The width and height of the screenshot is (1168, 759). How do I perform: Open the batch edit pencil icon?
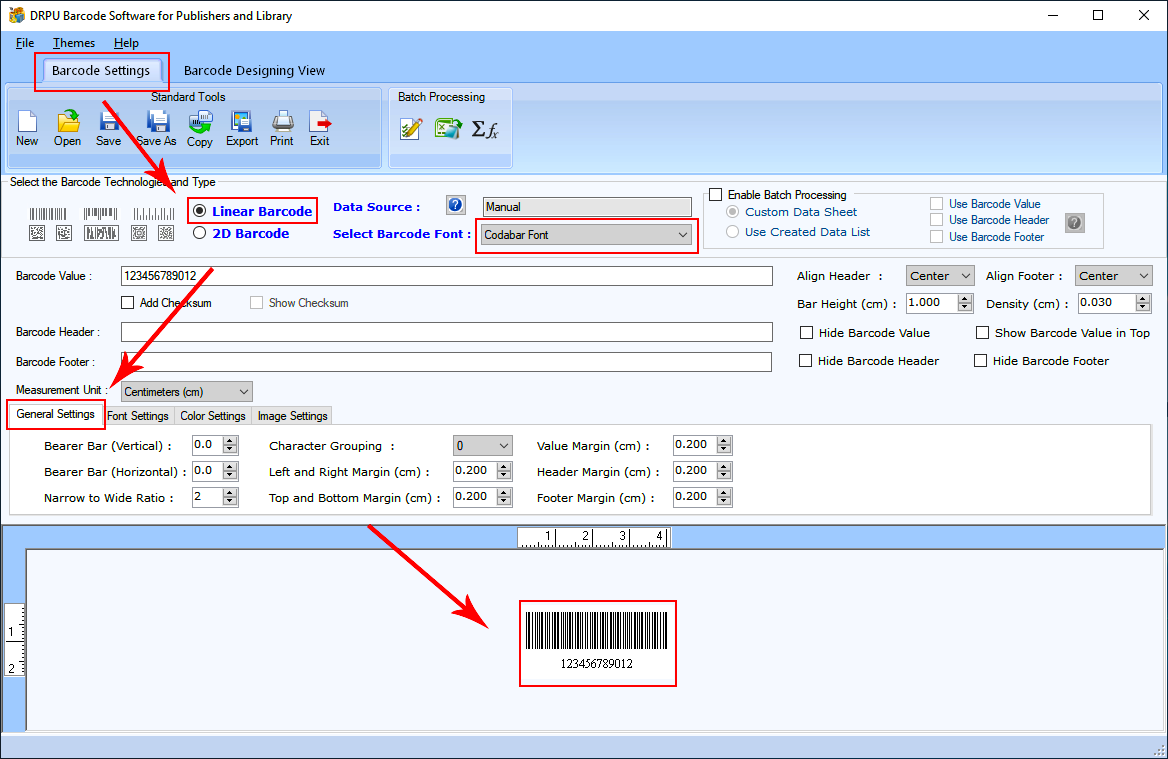[410, 129]
